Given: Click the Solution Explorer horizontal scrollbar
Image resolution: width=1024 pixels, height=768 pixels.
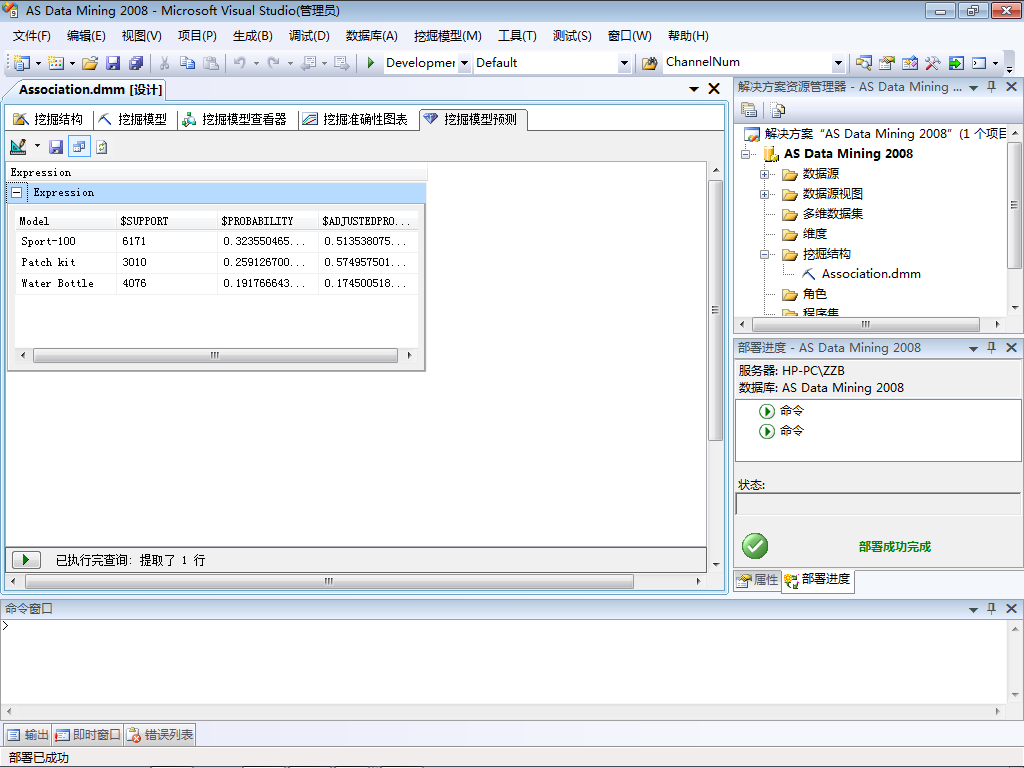Looking at the screenshot, I should 866,324.
